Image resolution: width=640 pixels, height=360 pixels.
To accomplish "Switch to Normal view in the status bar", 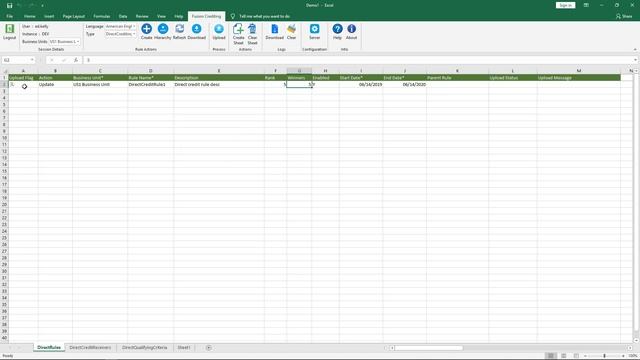I will coord(551,356).
